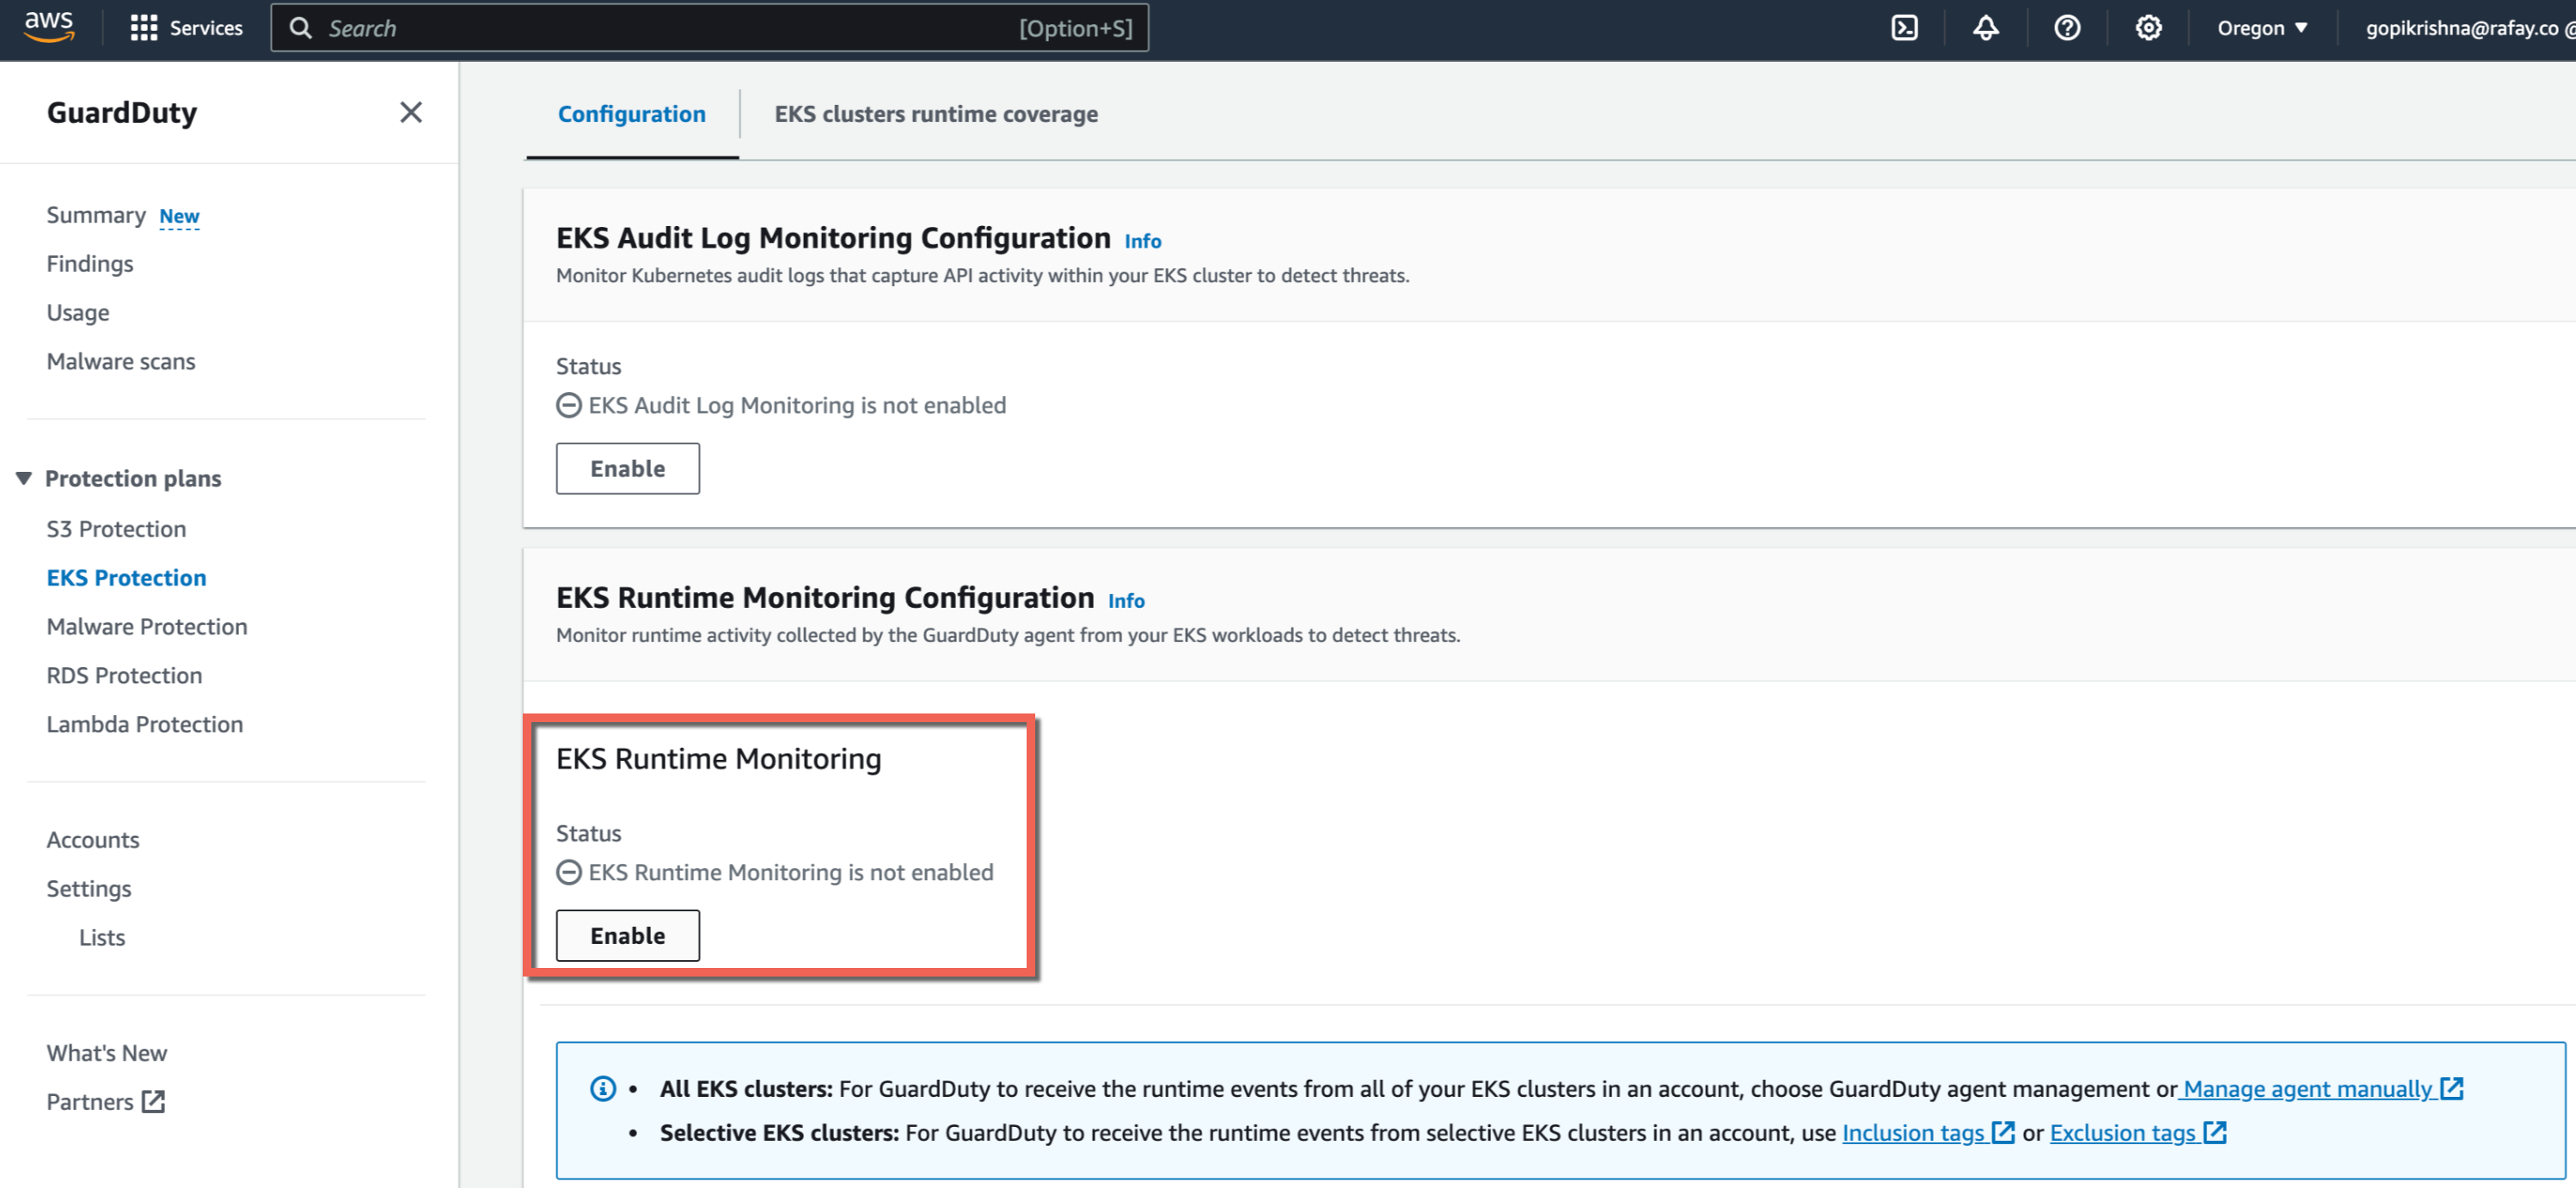Image resolution: width=2576 pixels, height=1188 pixels.
Task: Open What's New in sidebar
Action: [107, 1053]
